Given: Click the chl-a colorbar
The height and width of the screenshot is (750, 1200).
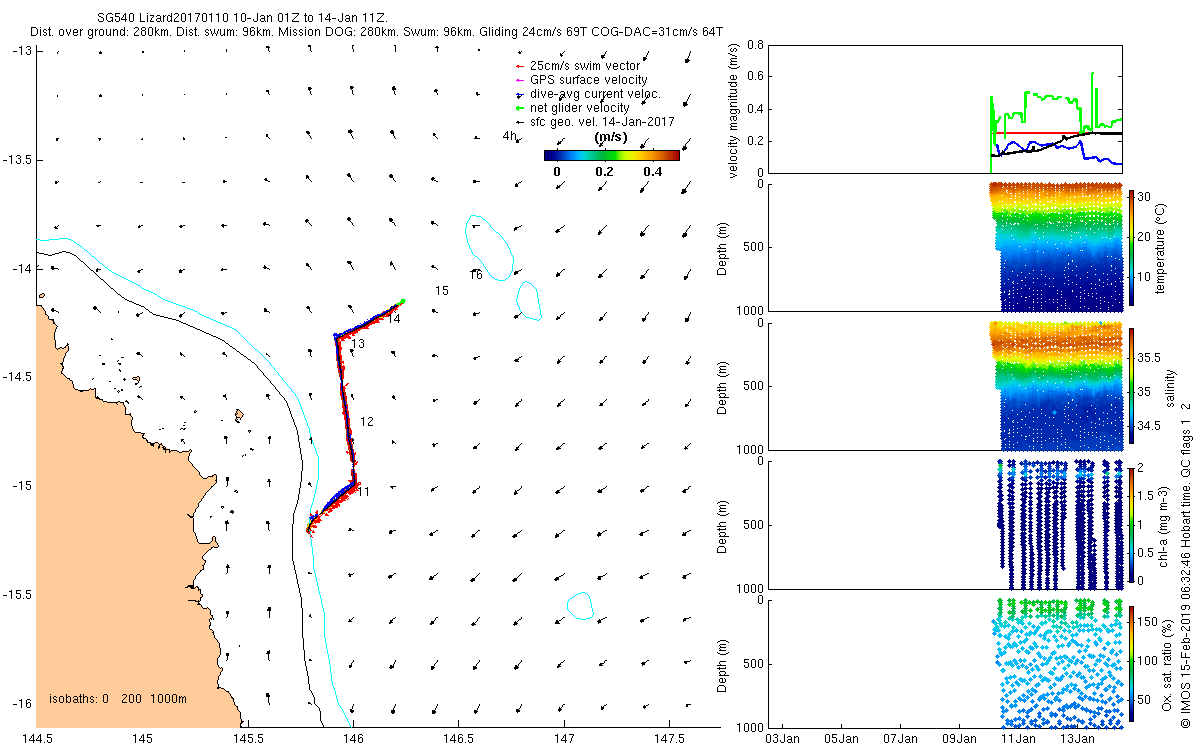Looking at the screenshot, I should (x=1132, y=525).
